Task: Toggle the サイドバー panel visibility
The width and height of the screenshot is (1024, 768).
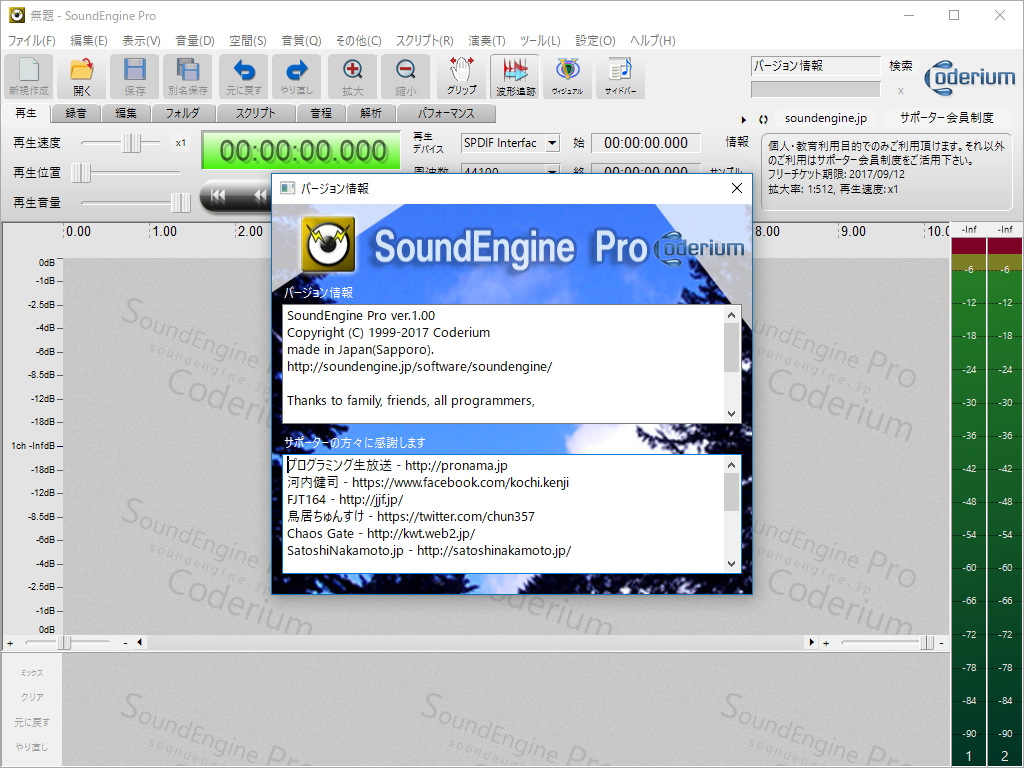Action: [x=620, y=76]
